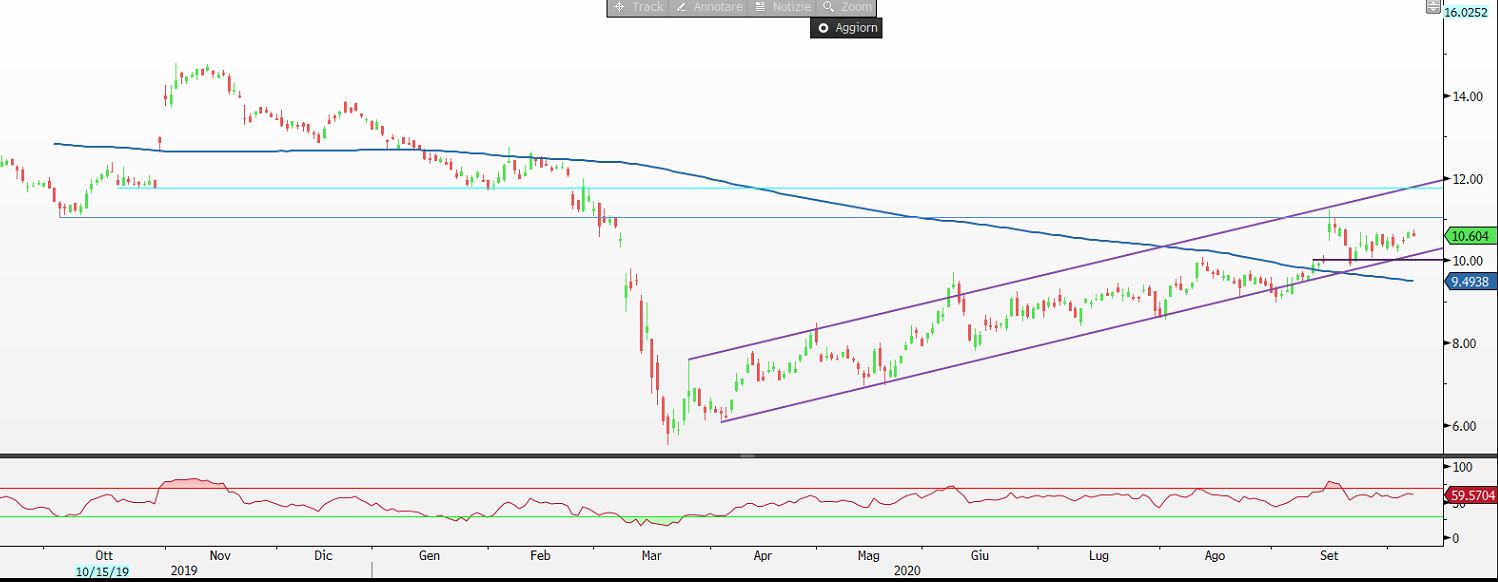This screenshot has height=582, width=1498.
Task: Select the red 59.5704 RSI value tag
Action: pyautogui.click(x=1470, y=494)
